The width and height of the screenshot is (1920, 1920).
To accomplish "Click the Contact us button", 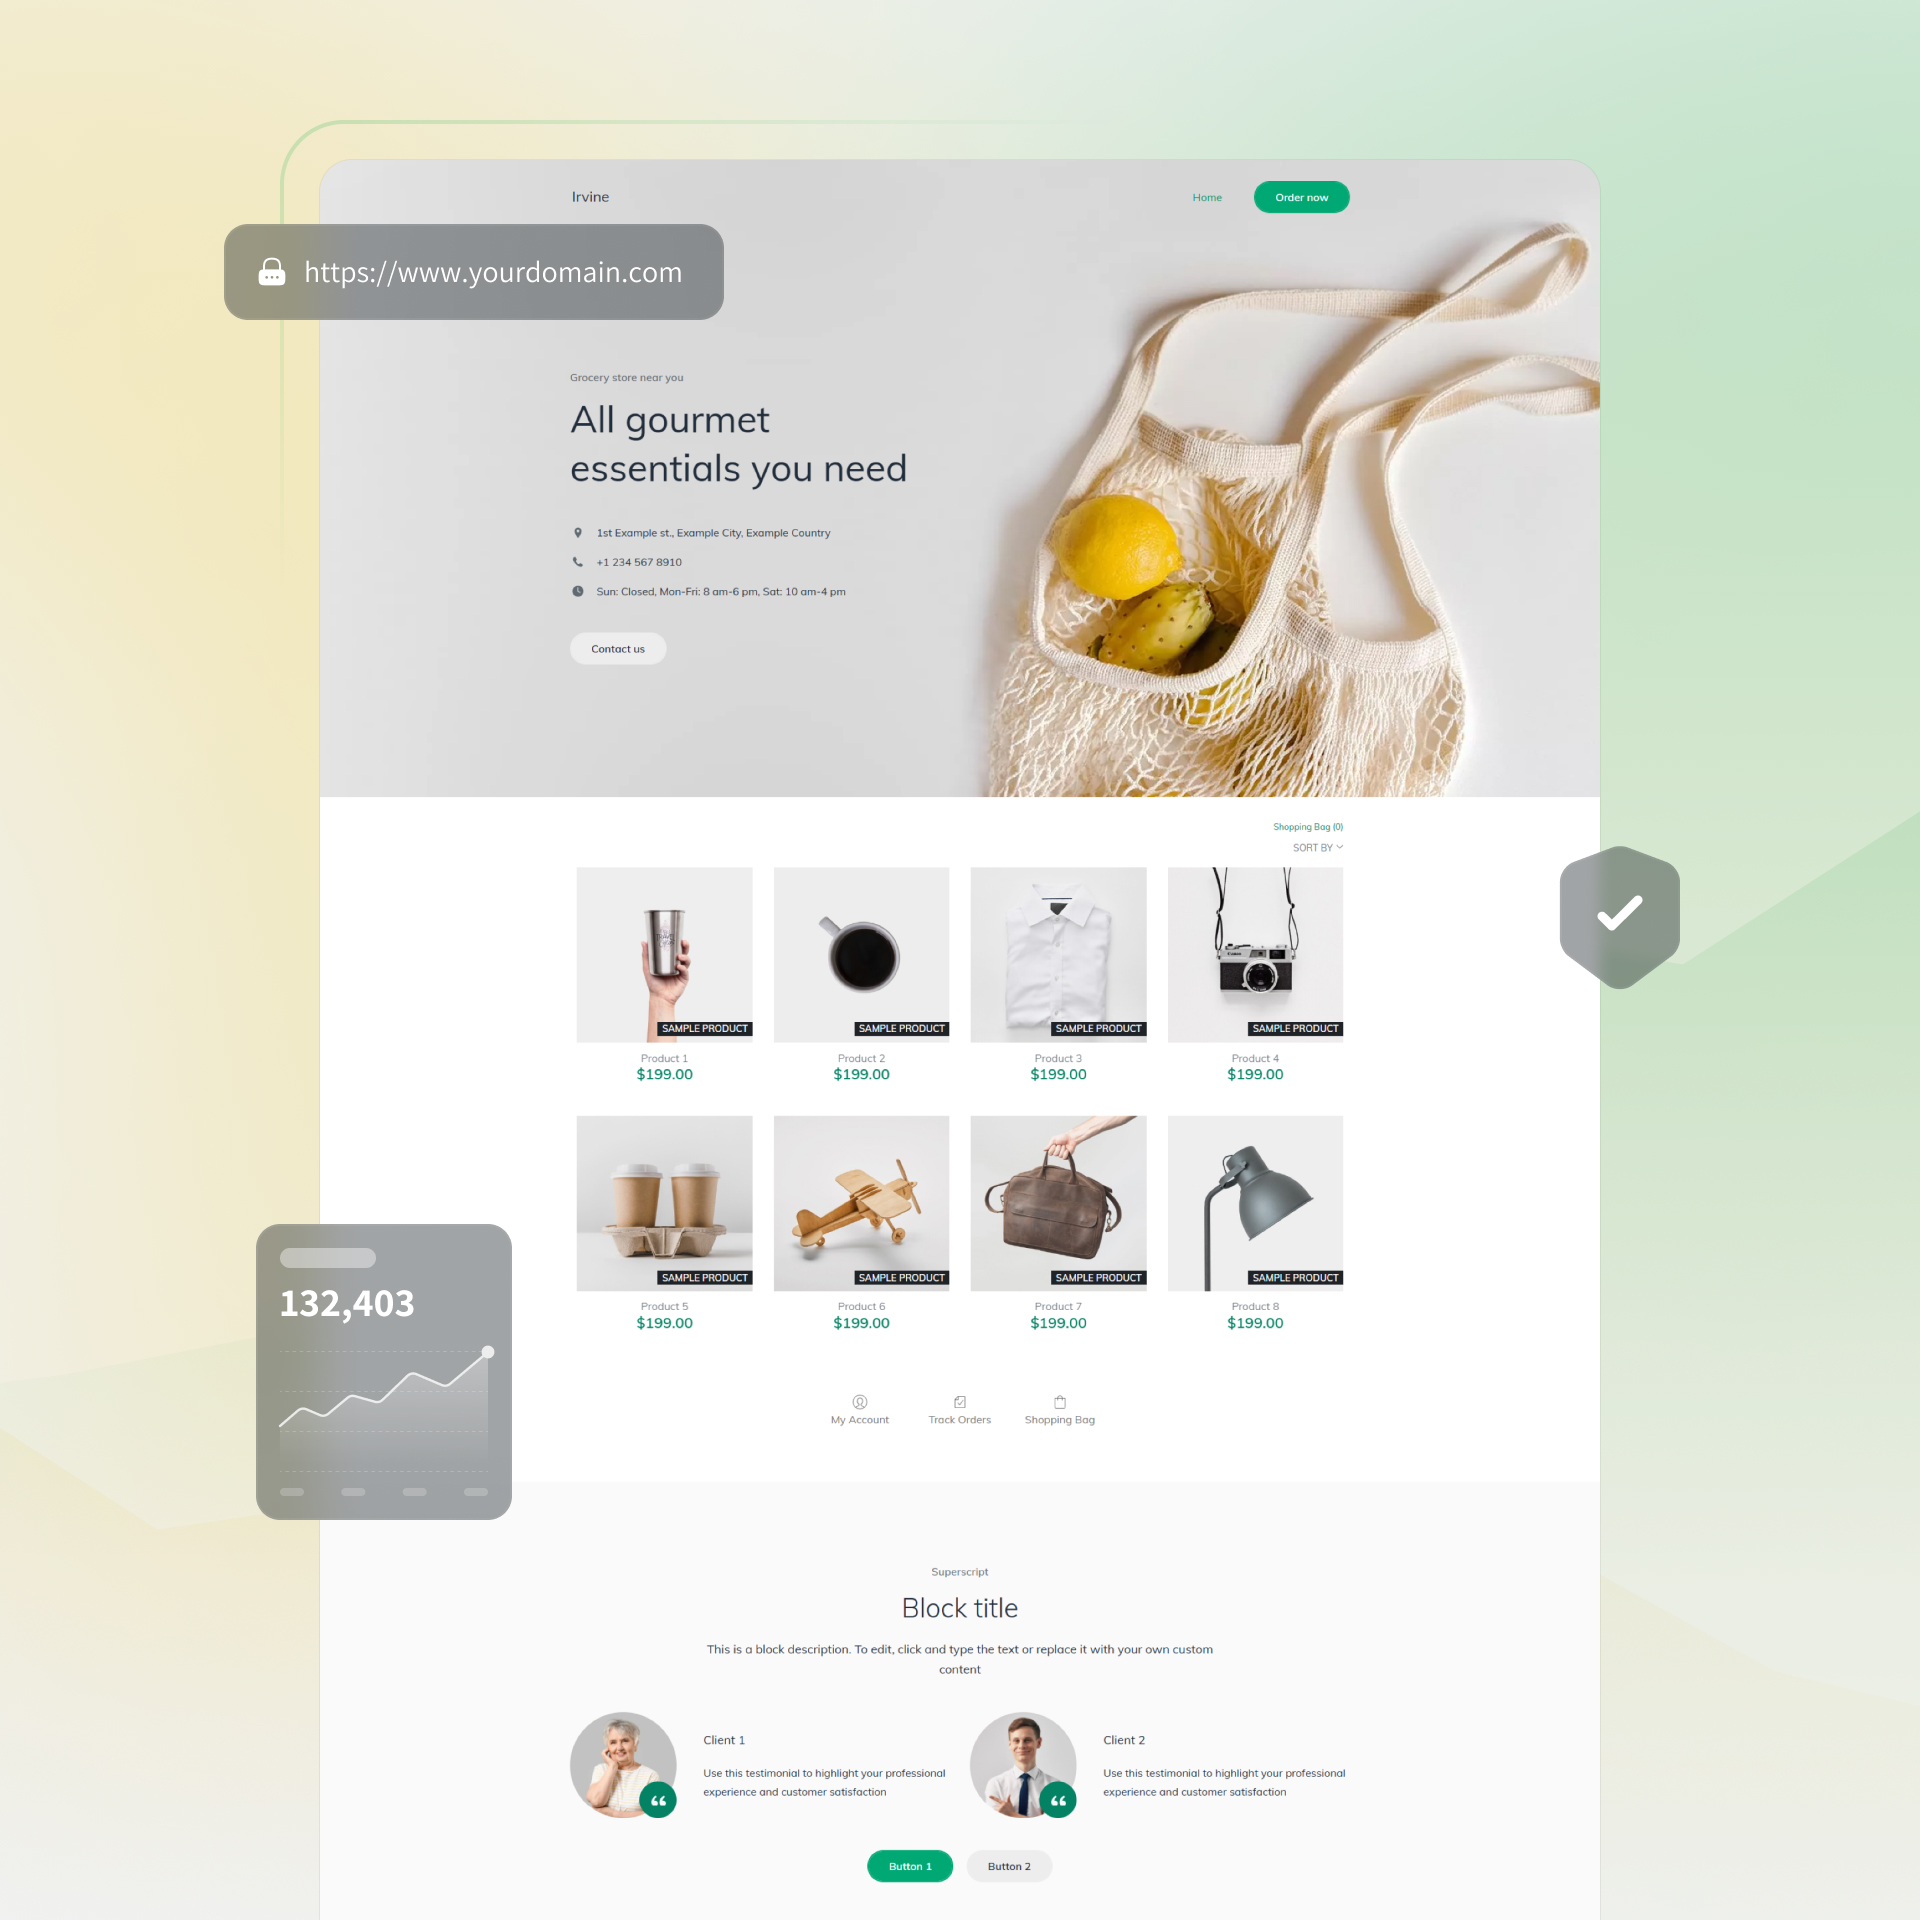I will (617, 649).
